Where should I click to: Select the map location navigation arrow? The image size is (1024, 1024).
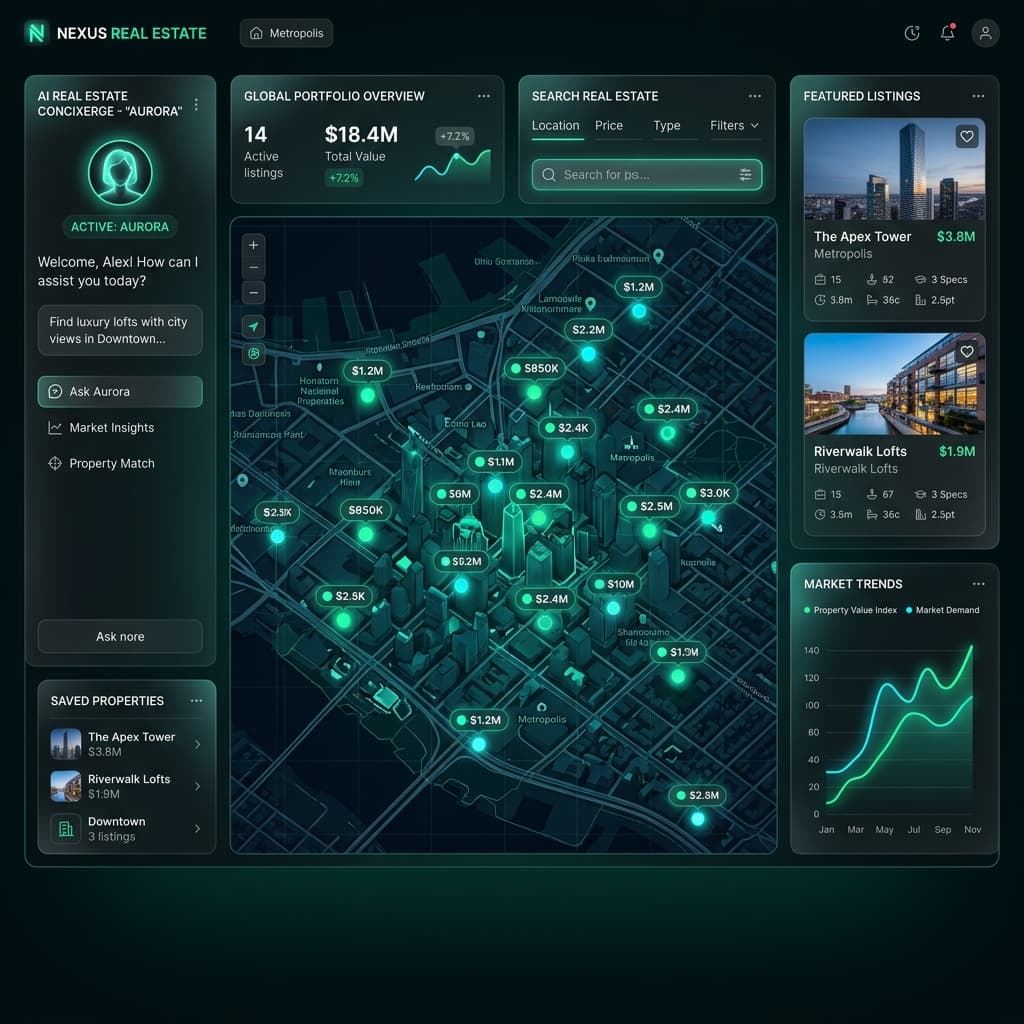tap(253, 325)
